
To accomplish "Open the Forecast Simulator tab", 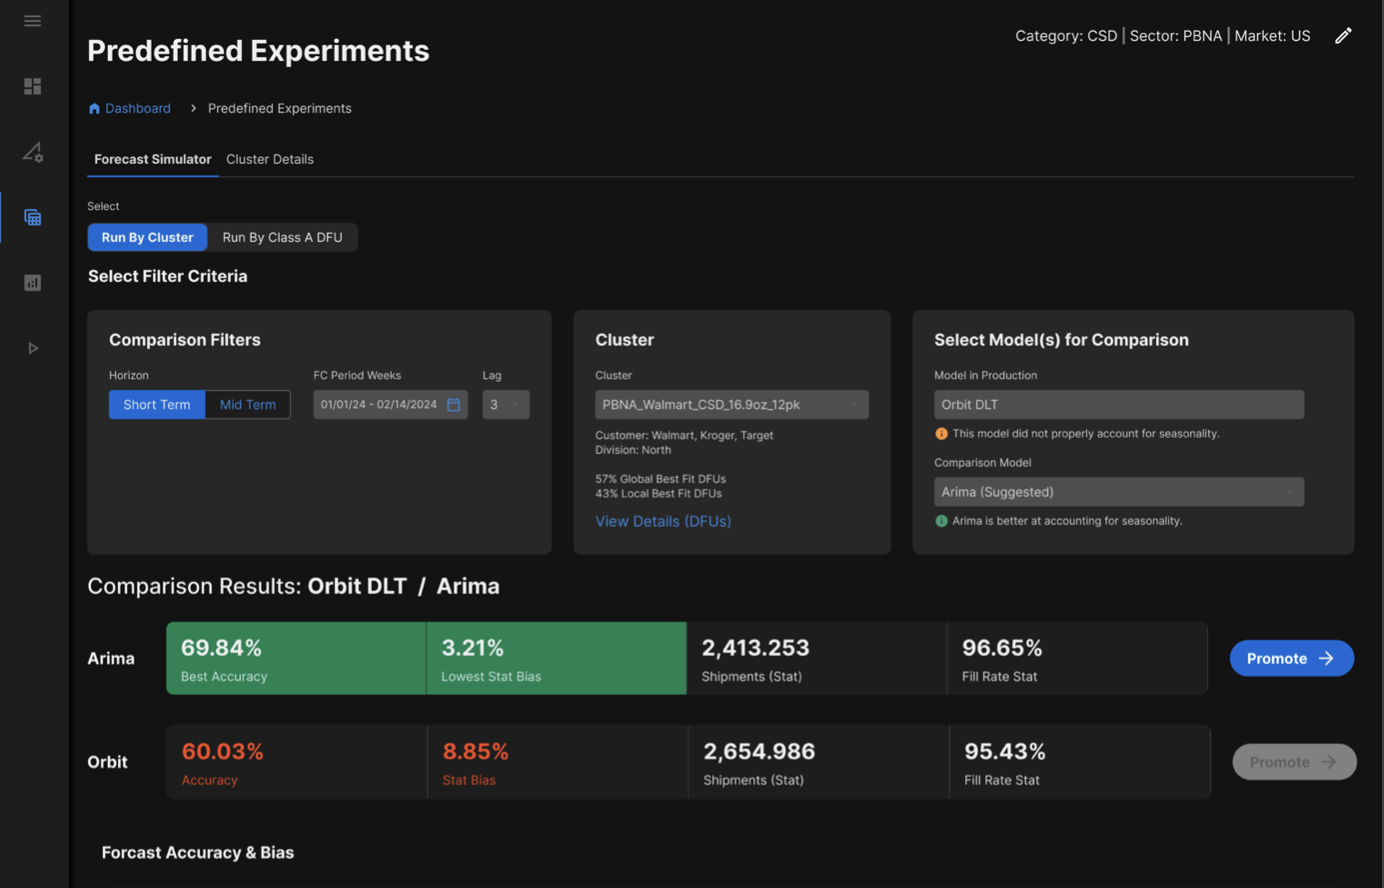I will [152, 159].
